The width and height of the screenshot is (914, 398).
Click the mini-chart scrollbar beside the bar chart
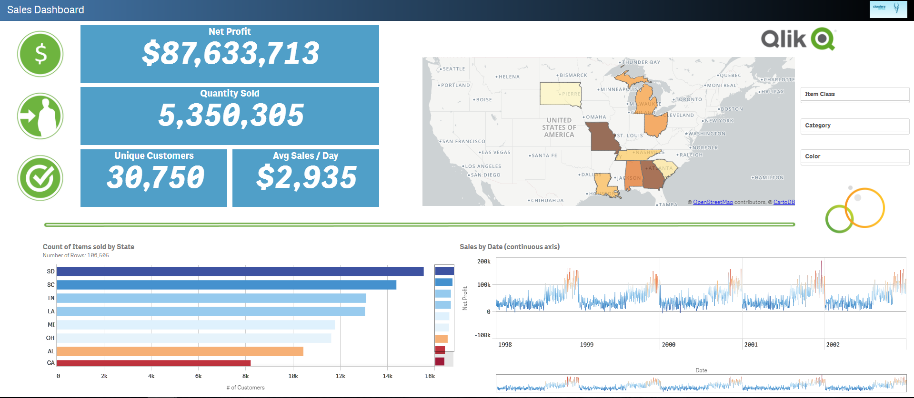[444, 316]
